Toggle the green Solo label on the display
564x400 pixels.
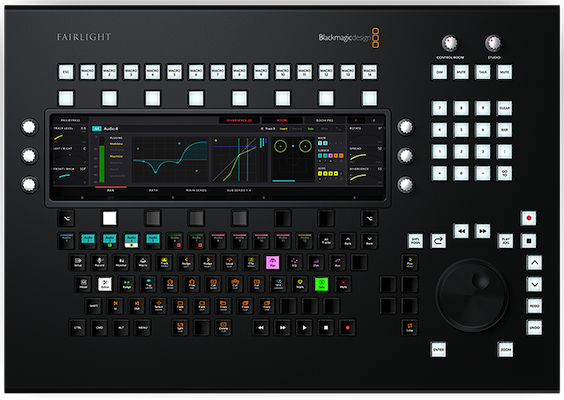[310, 128]
